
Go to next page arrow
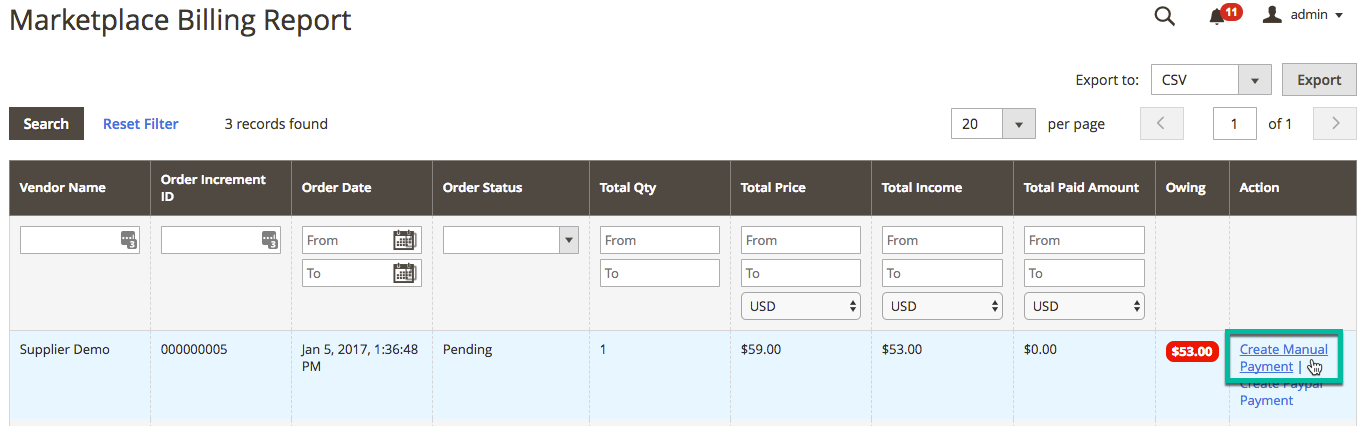1335,124
